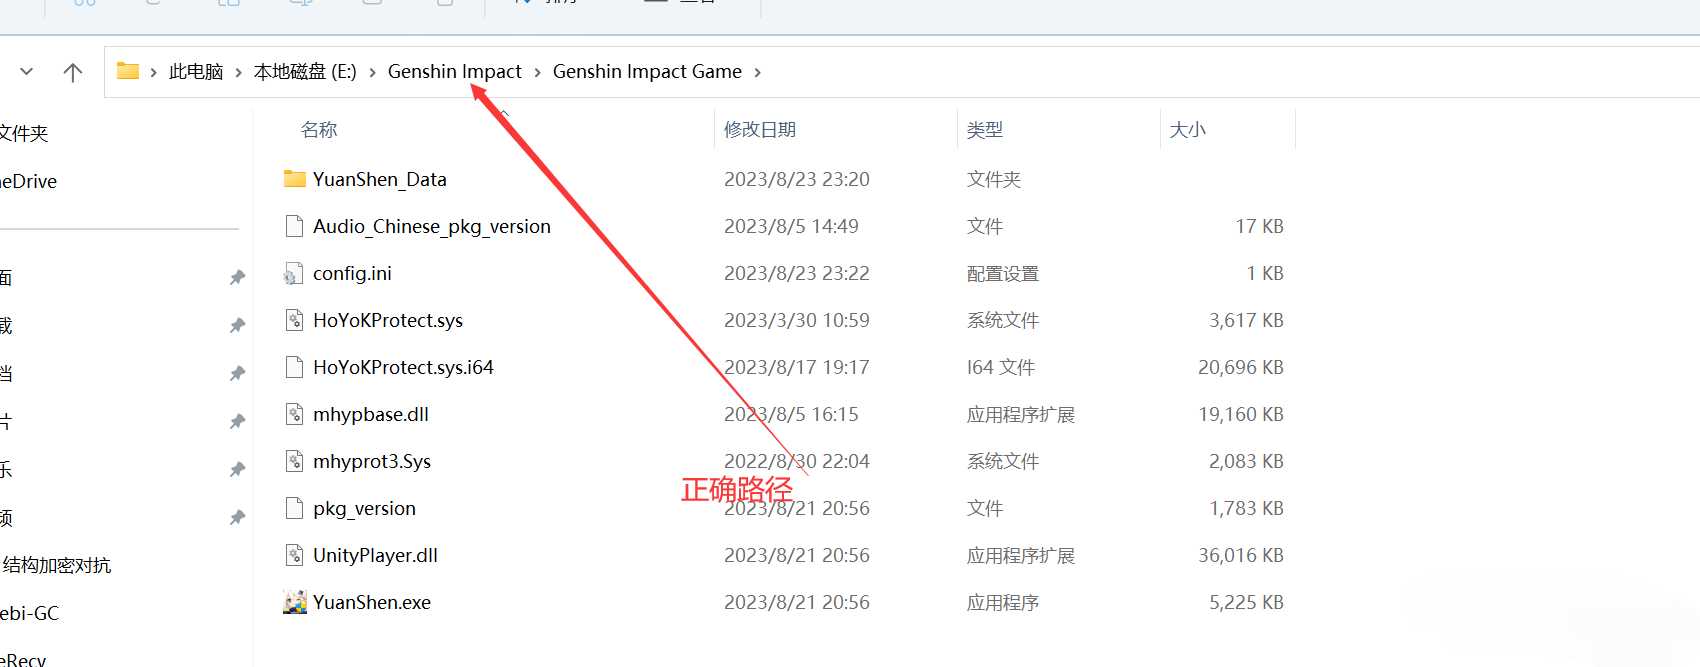Click the folder icon in address bar

pos(128,71)
